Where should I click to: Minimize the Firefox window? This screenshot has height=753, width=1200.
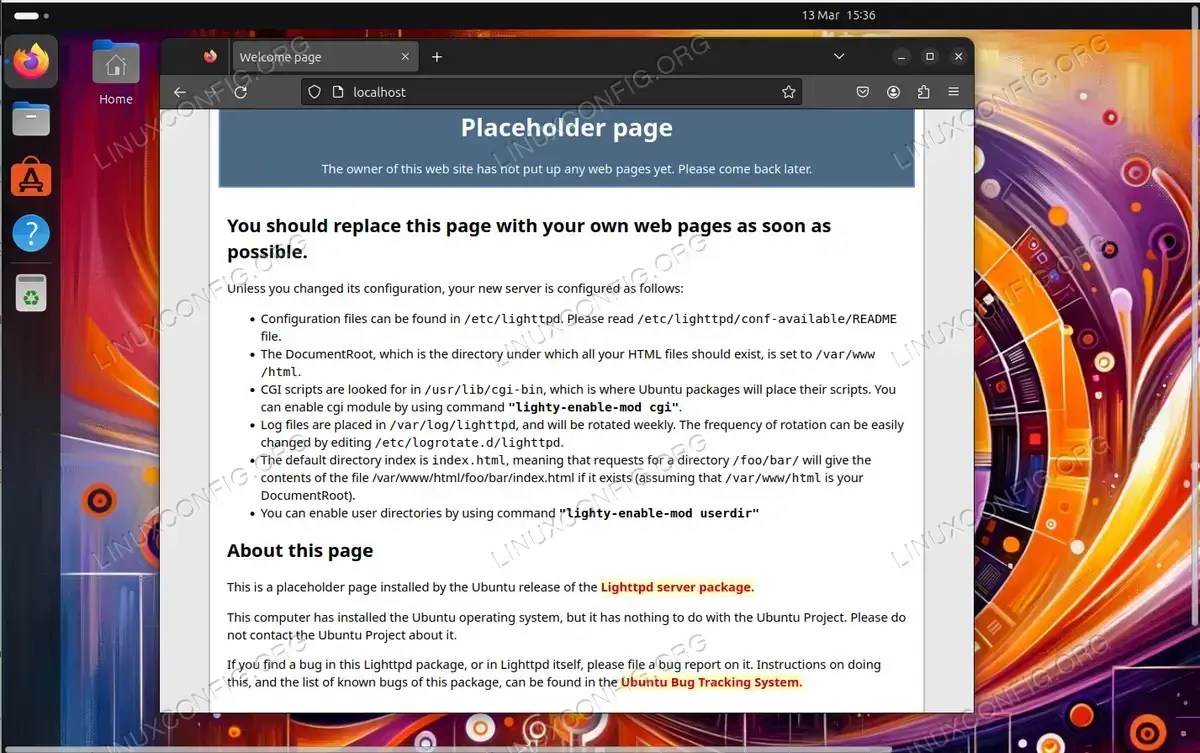pyautogui.click(x=901, y=57)
